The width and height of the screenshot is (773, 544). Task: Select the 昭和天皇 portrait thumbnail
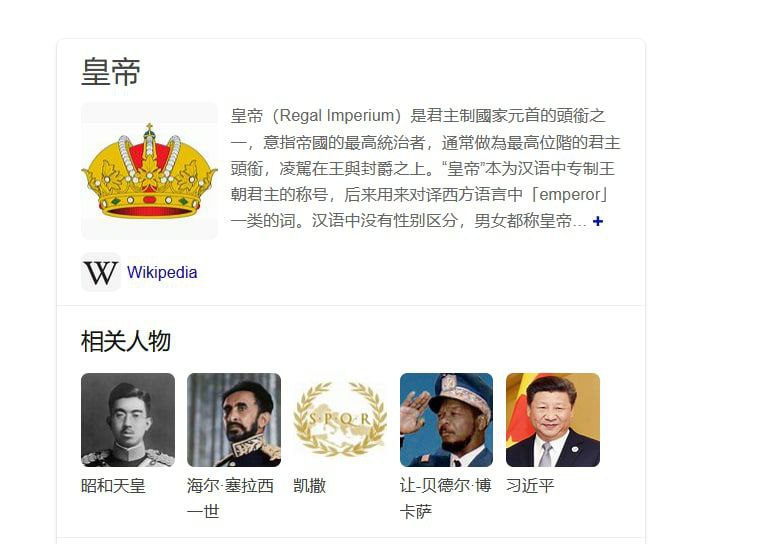point(128,420)
